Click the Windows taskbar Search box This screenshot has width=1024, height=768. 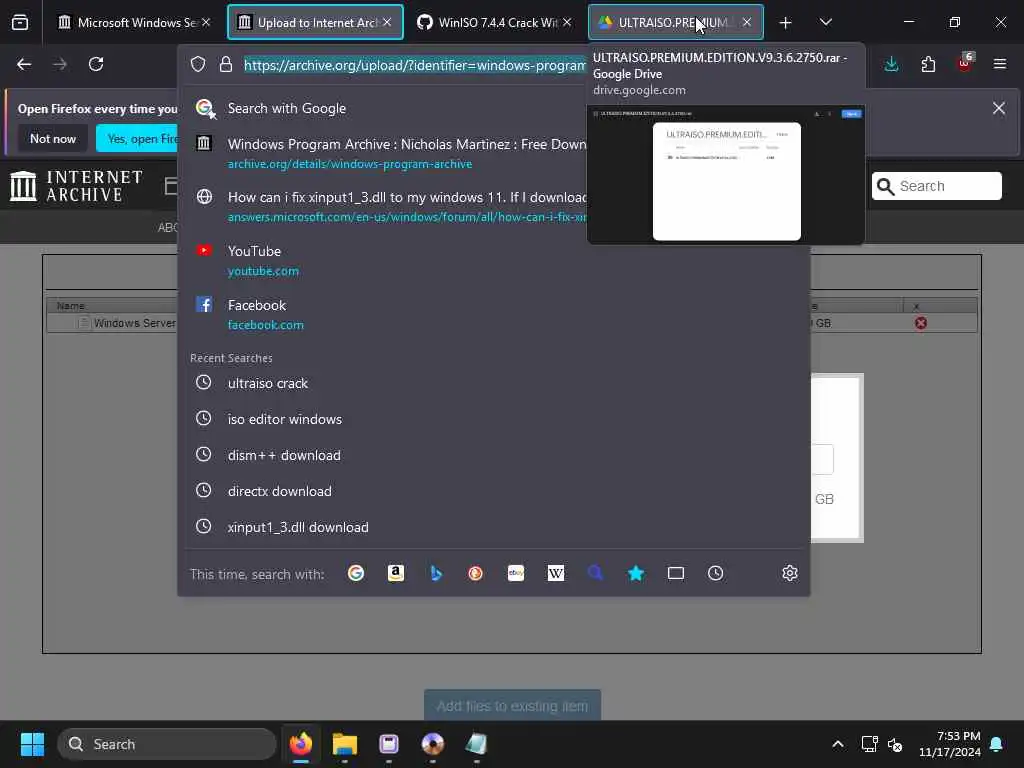click(x=167, y=744)
